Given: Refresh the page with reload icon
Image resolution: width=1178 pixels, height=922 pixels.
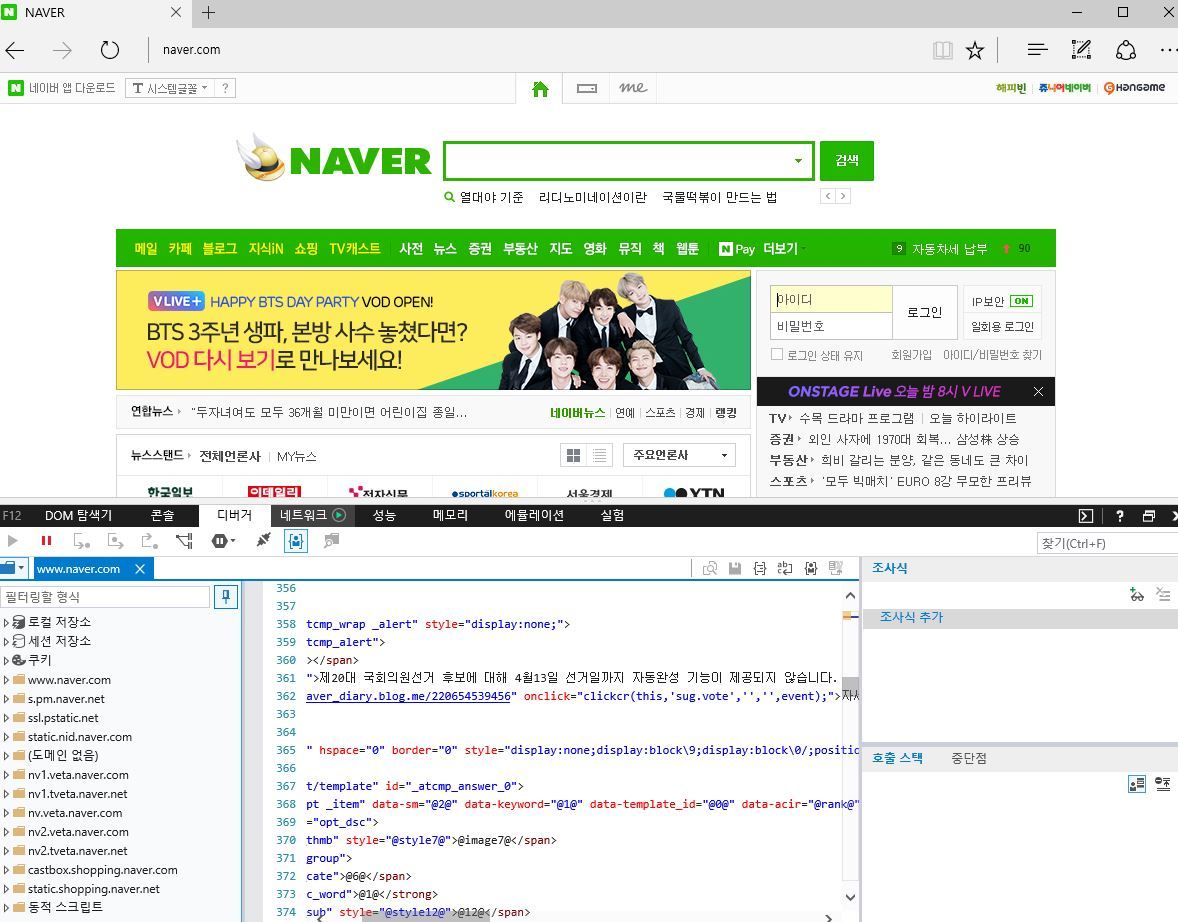Looking at the screenshot, I should 110,50.
